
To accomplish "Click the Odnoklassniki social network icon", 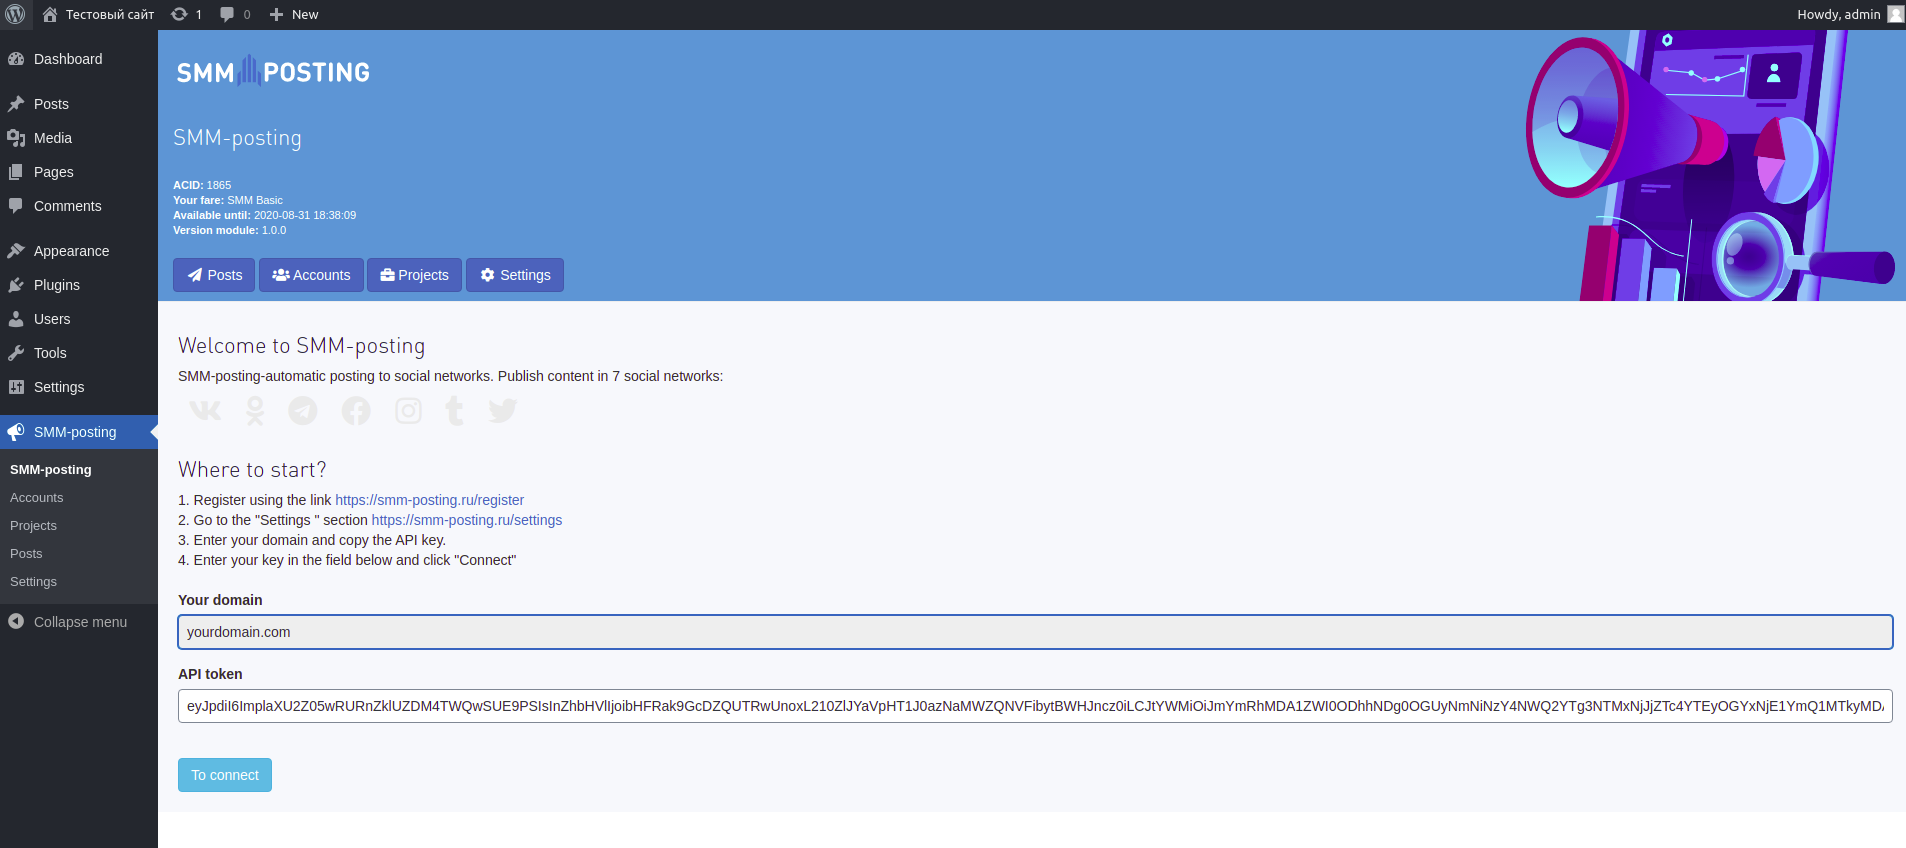I will (255, 411).
